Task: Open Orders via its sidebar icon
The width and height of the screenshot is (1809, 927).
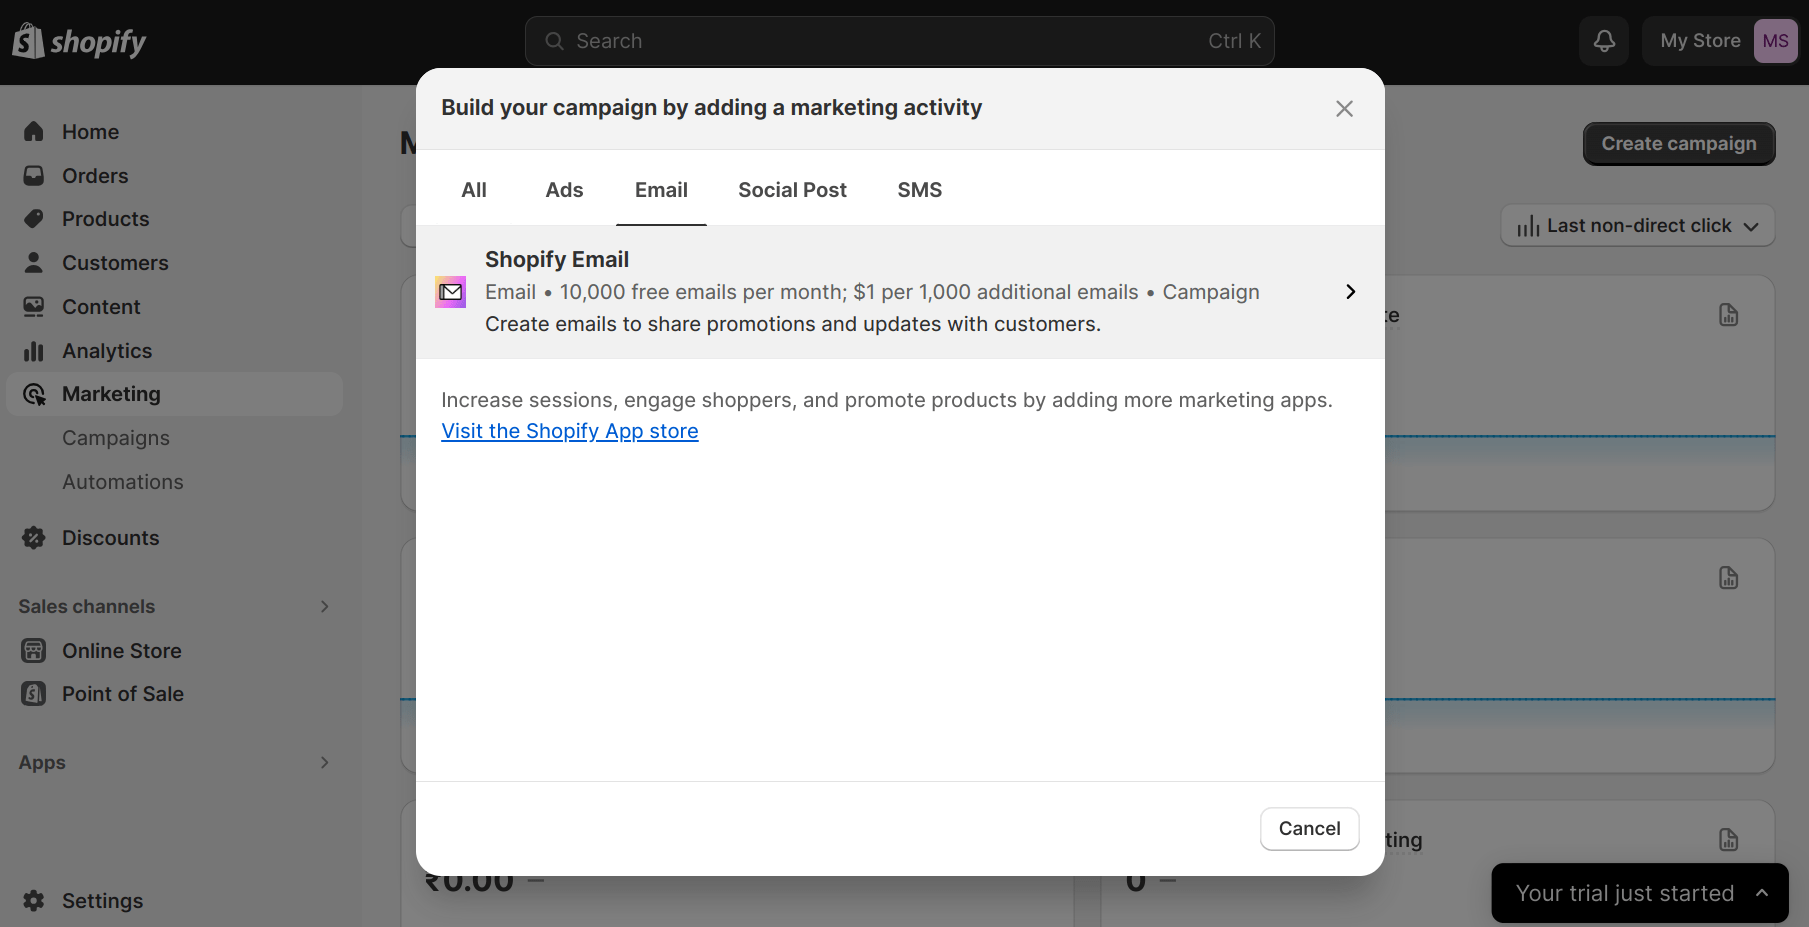Action: point(33,175)
